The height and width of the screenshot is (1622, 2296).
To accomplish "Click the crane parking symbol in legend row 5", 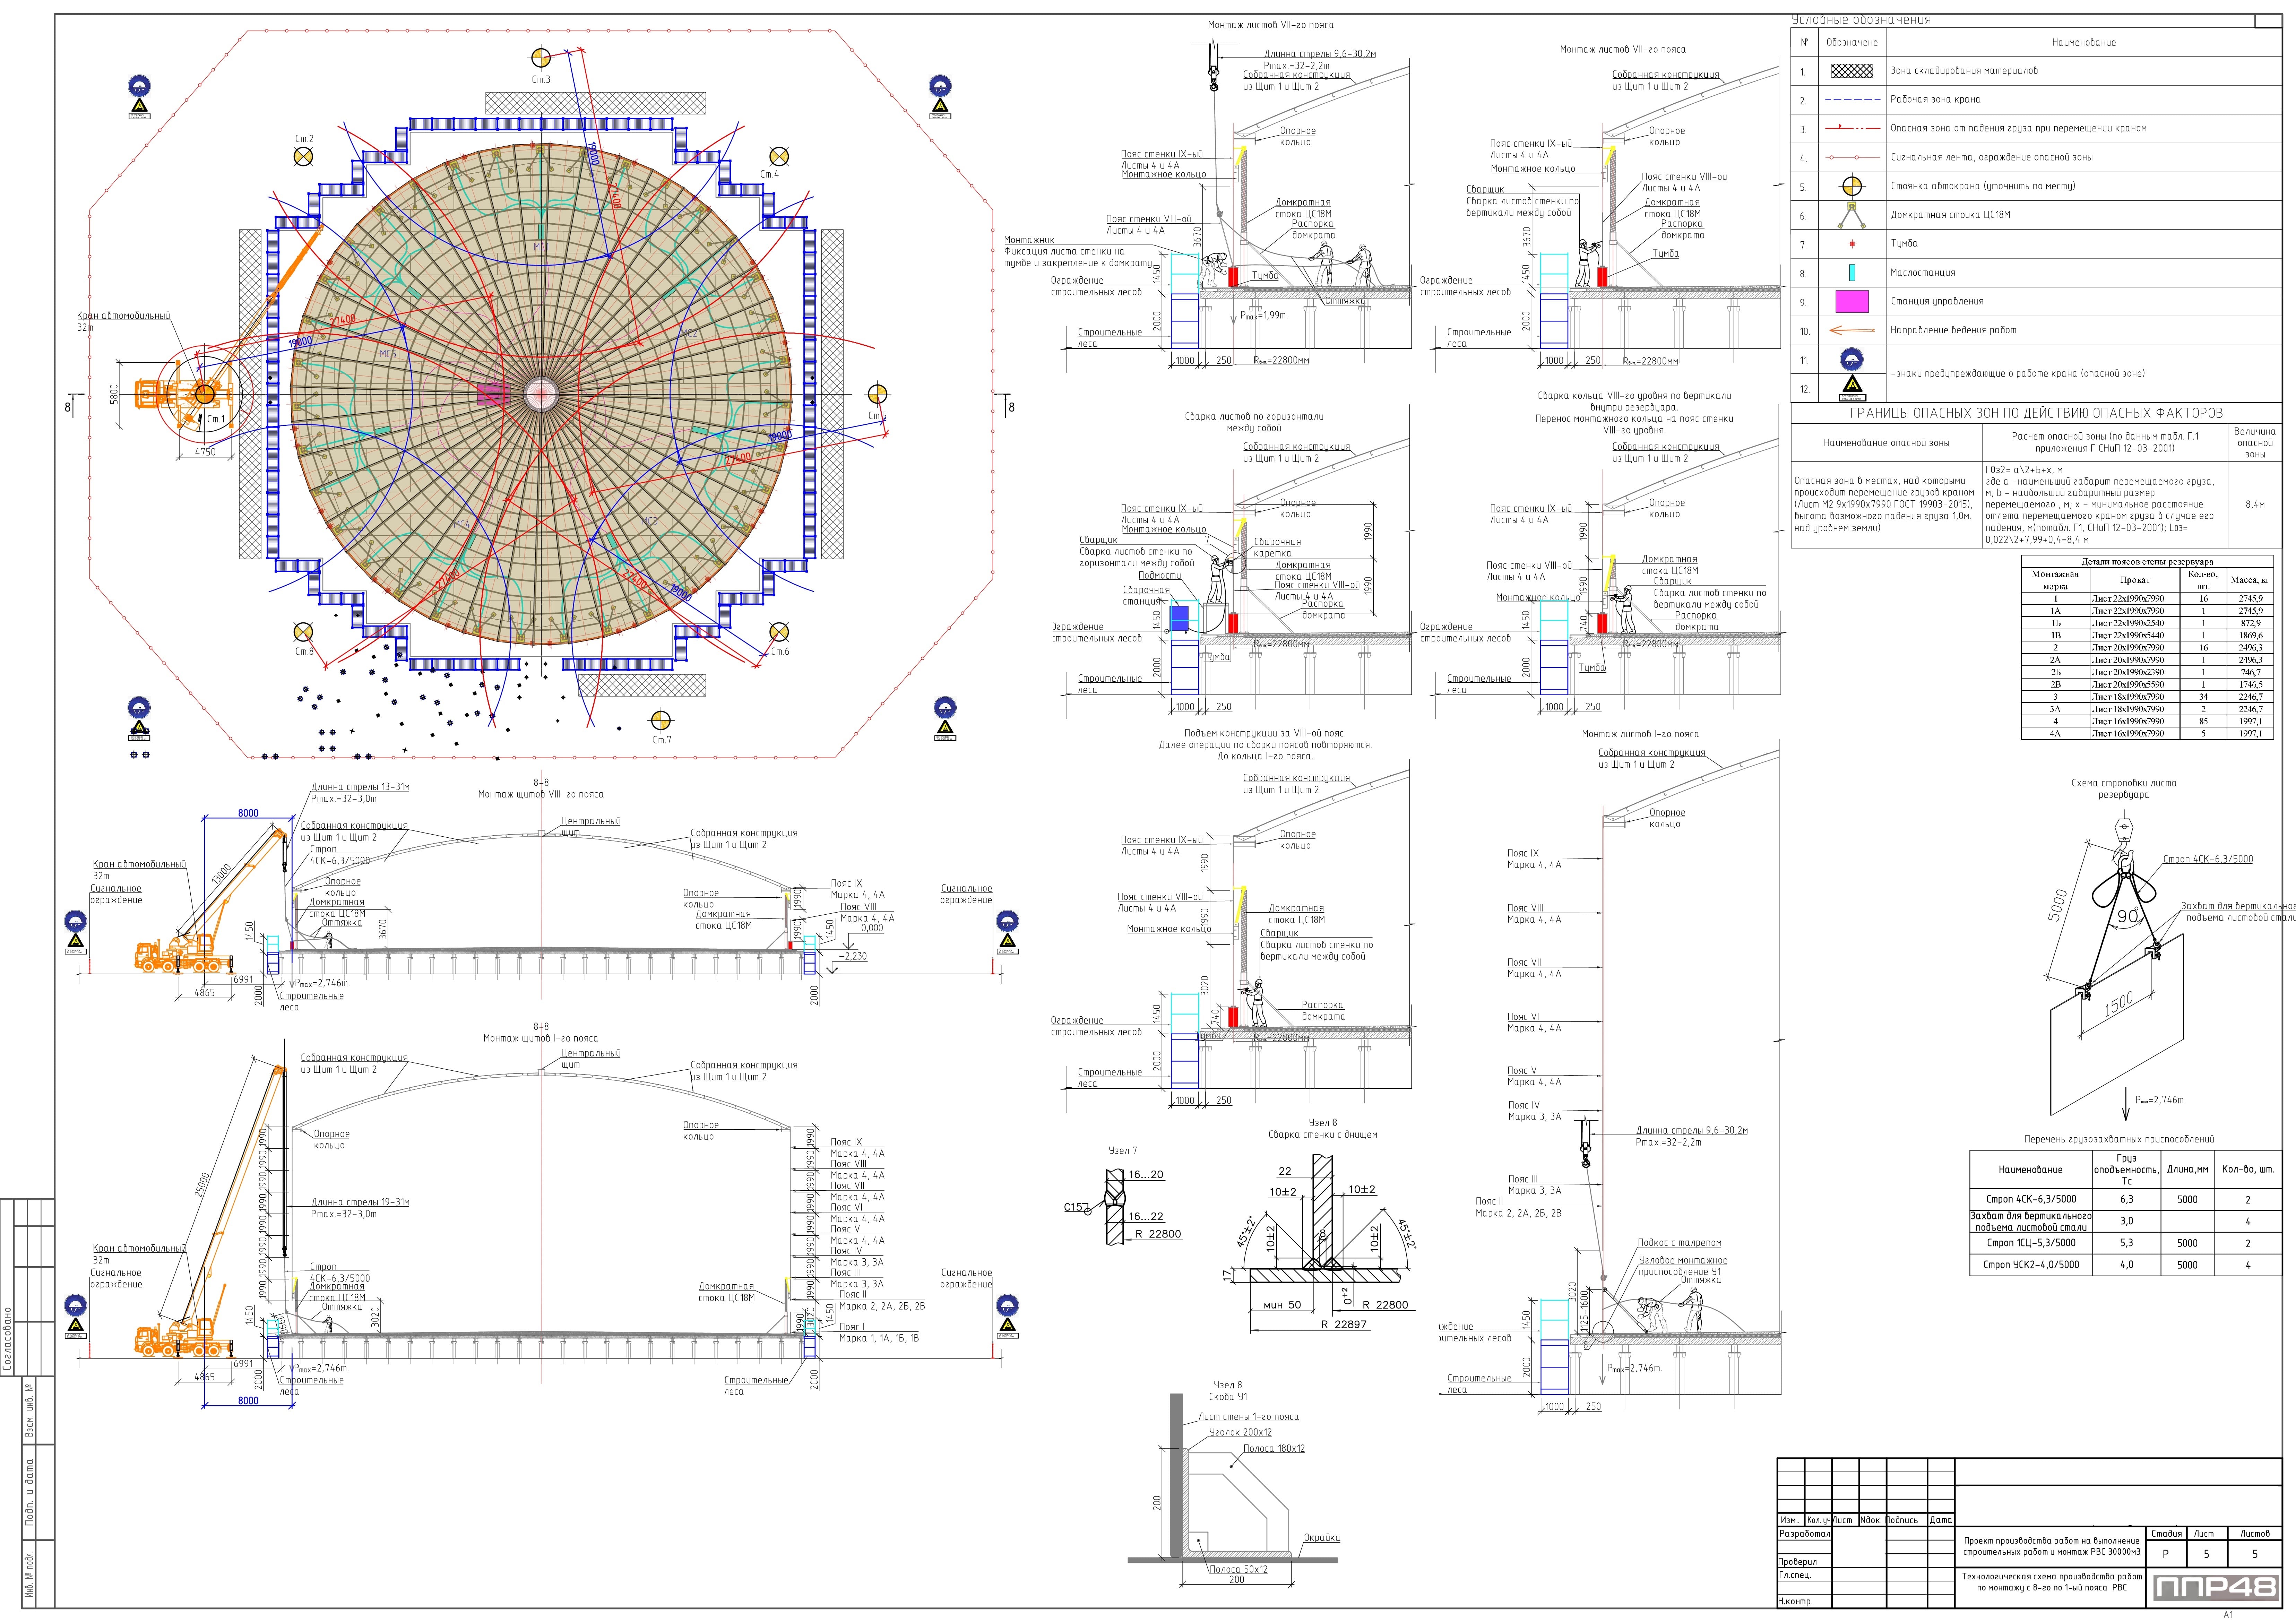I will [x=1851, y=186].
